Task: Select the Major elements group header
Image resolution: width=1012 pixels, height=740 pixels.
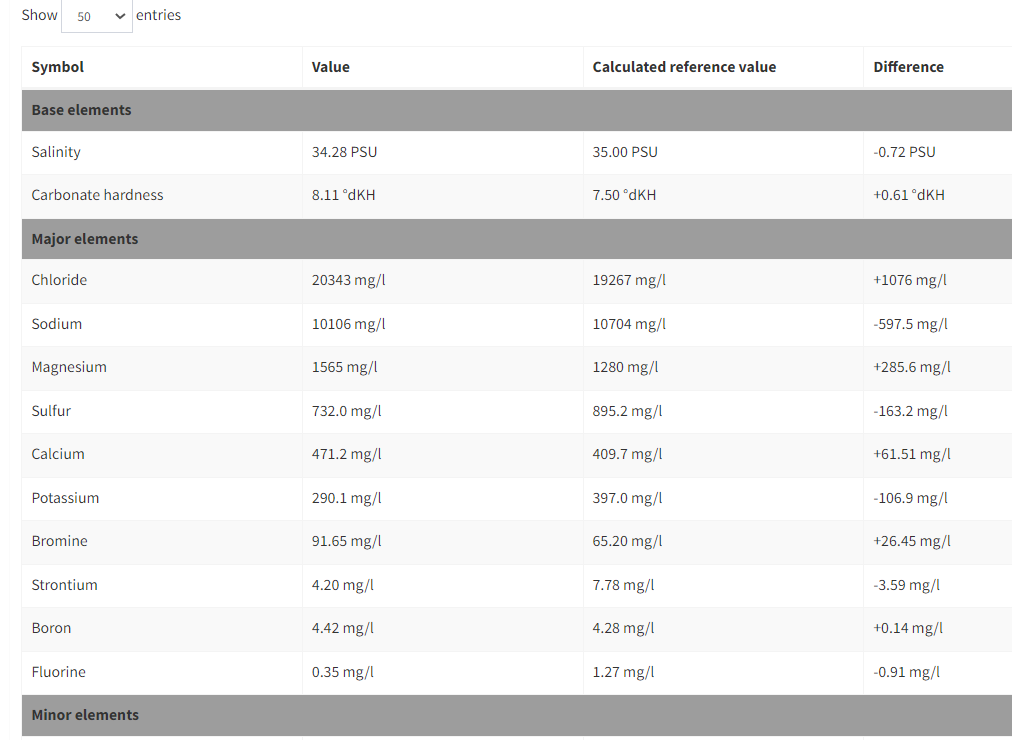Action: [x=85, y=239]
